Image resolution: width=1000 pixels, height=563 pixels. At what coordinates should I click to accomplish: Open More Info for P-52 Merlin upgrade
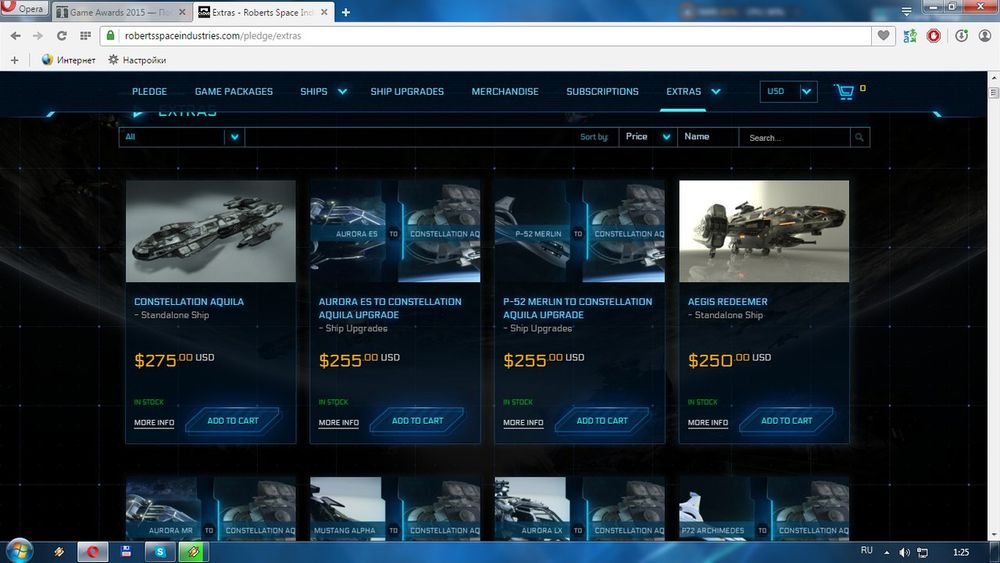523,423
